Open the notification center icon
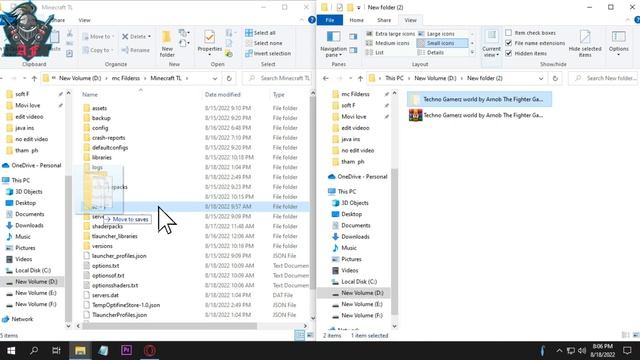The height and width of the screenshot is (360, 640). (x=627, y=351)
